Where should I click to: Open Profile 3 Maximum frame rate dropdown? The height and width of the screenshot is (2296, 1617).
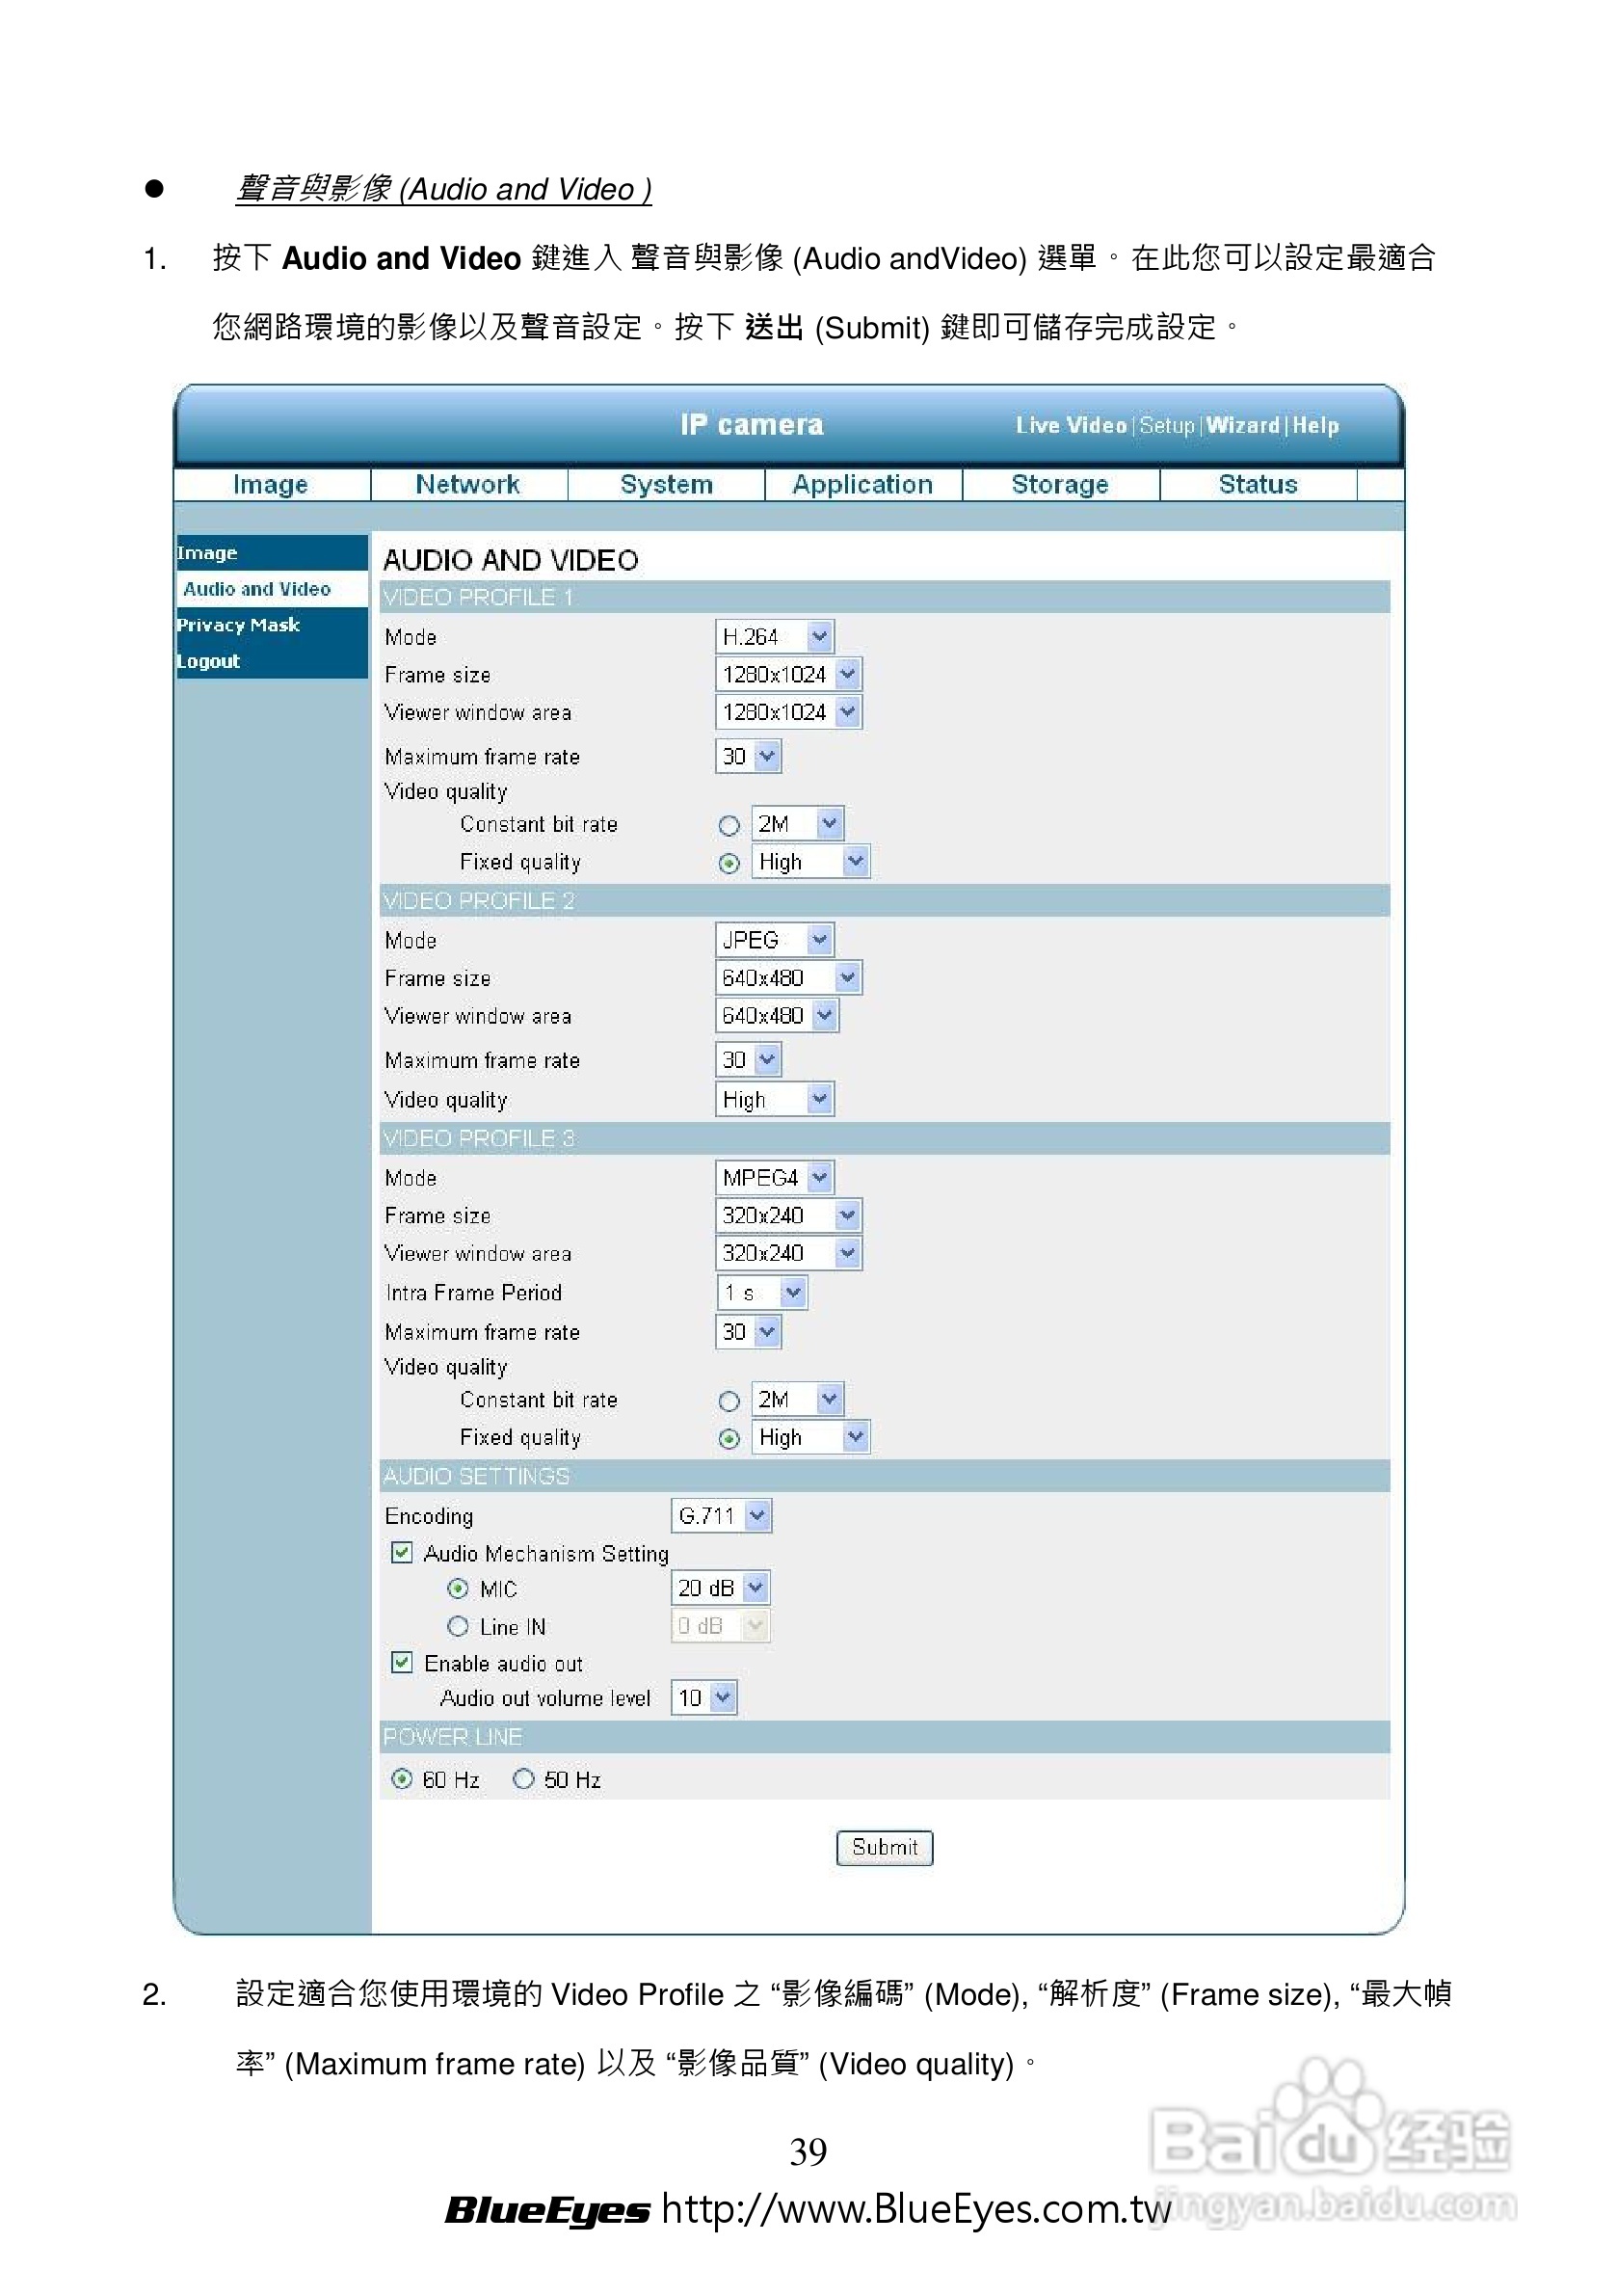(x=748, y=1332)
